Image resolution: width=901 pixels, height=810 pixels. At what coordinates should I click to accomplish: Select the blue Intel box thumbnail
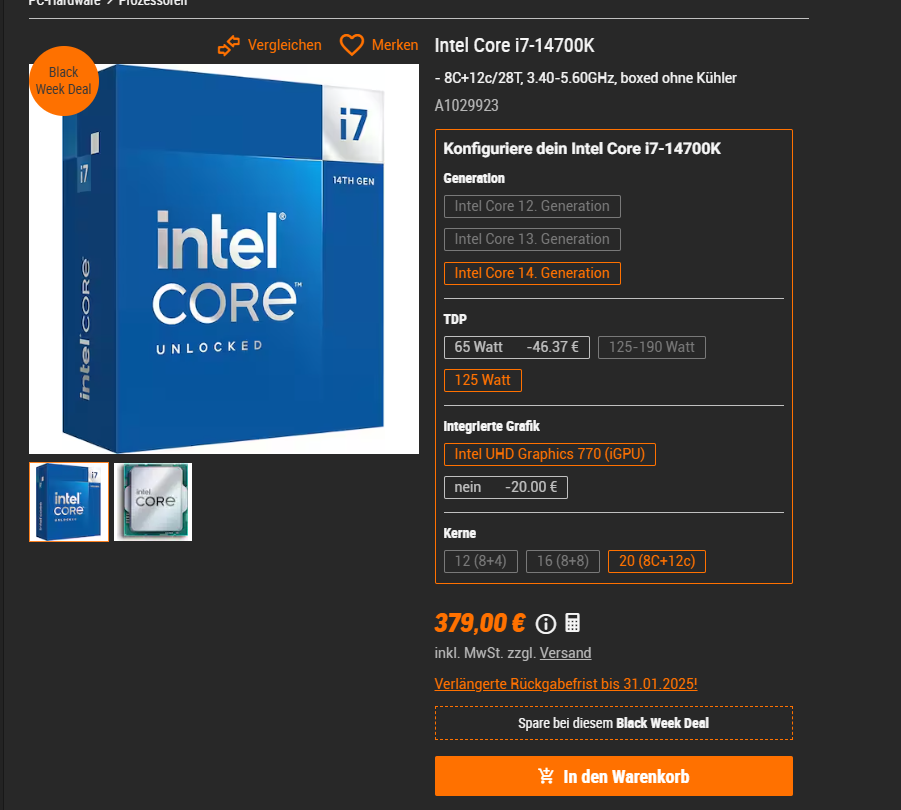pos(69,502)
